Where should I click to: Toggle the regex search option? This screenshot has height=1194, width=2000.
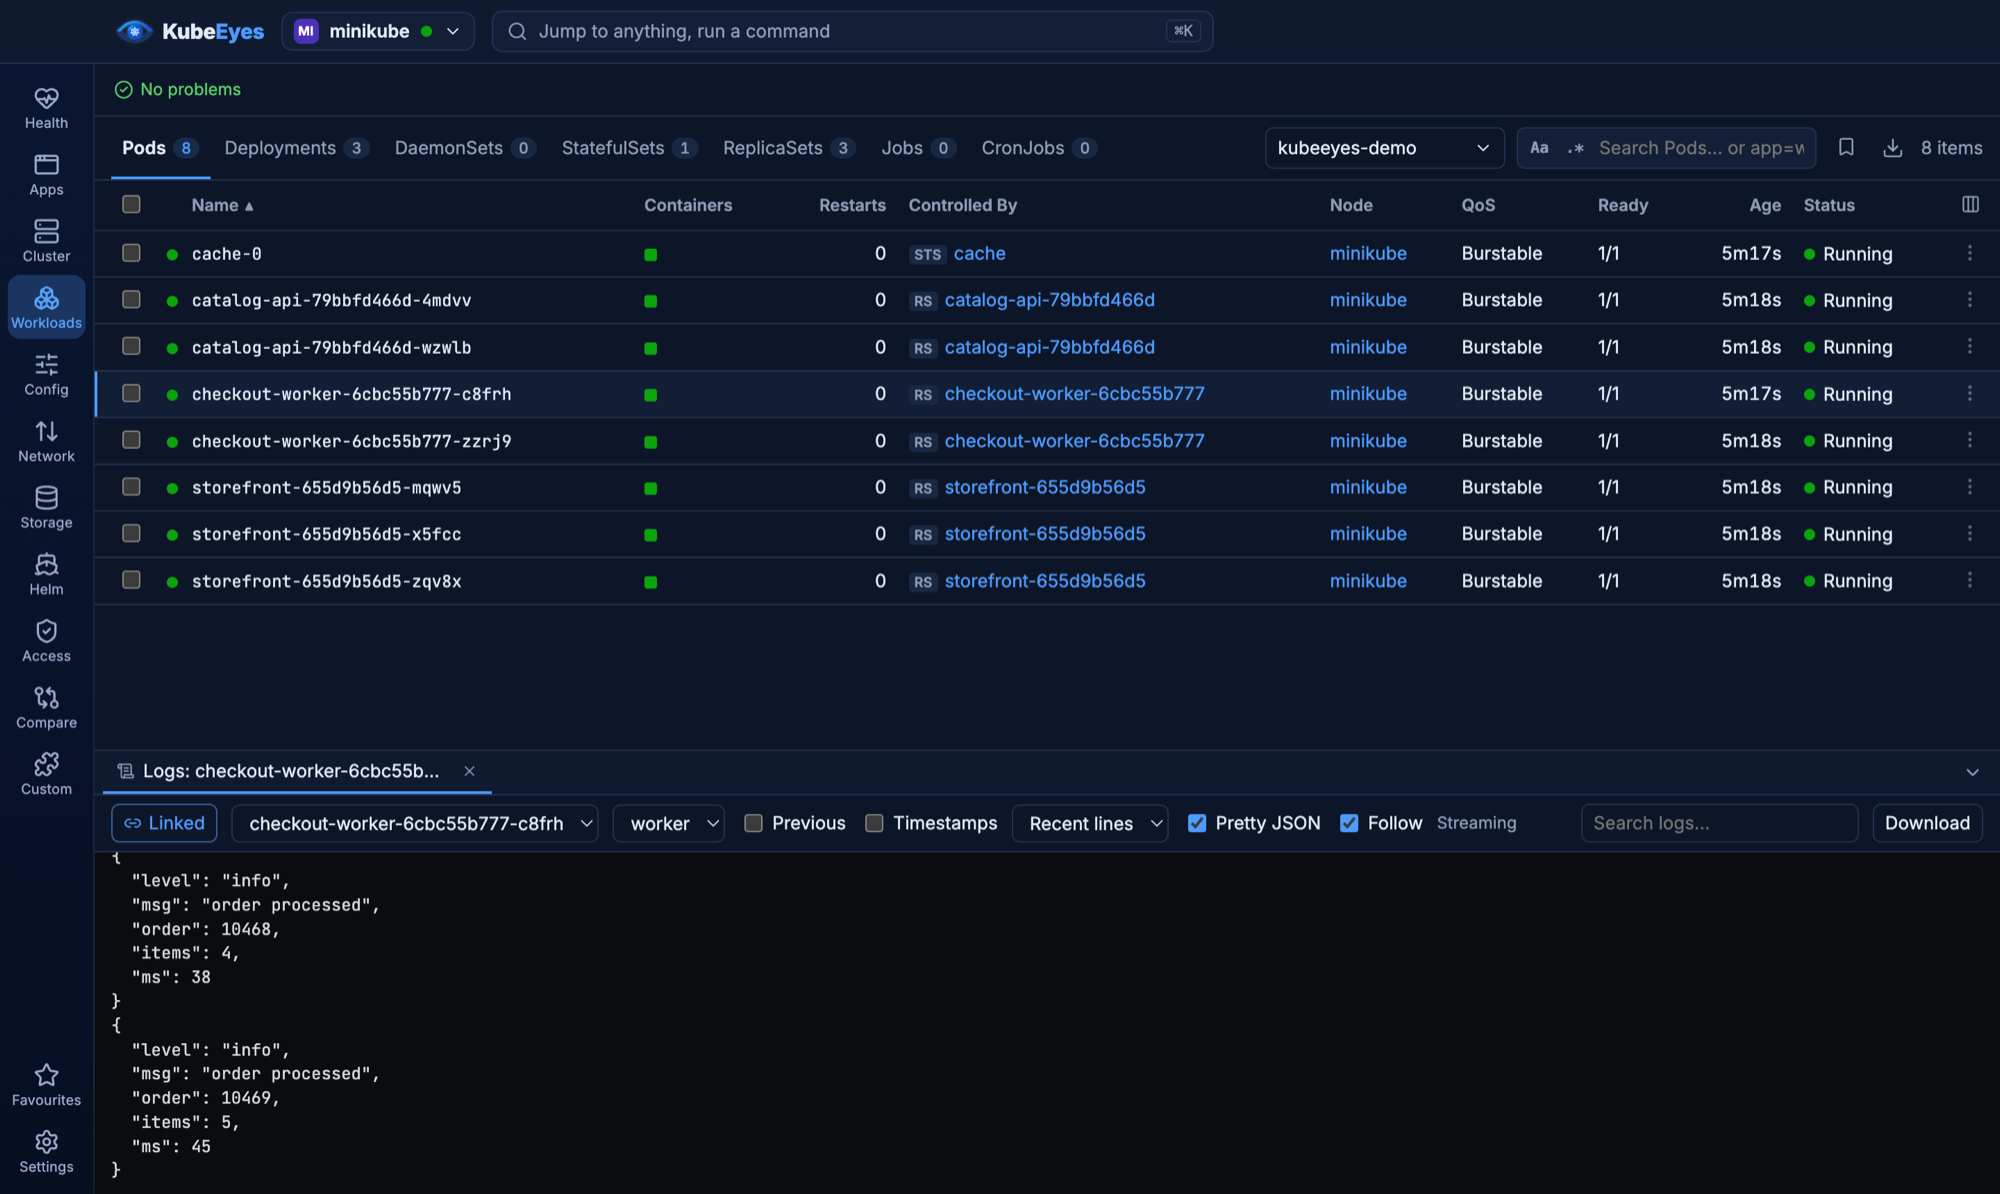coord(1575,148)
